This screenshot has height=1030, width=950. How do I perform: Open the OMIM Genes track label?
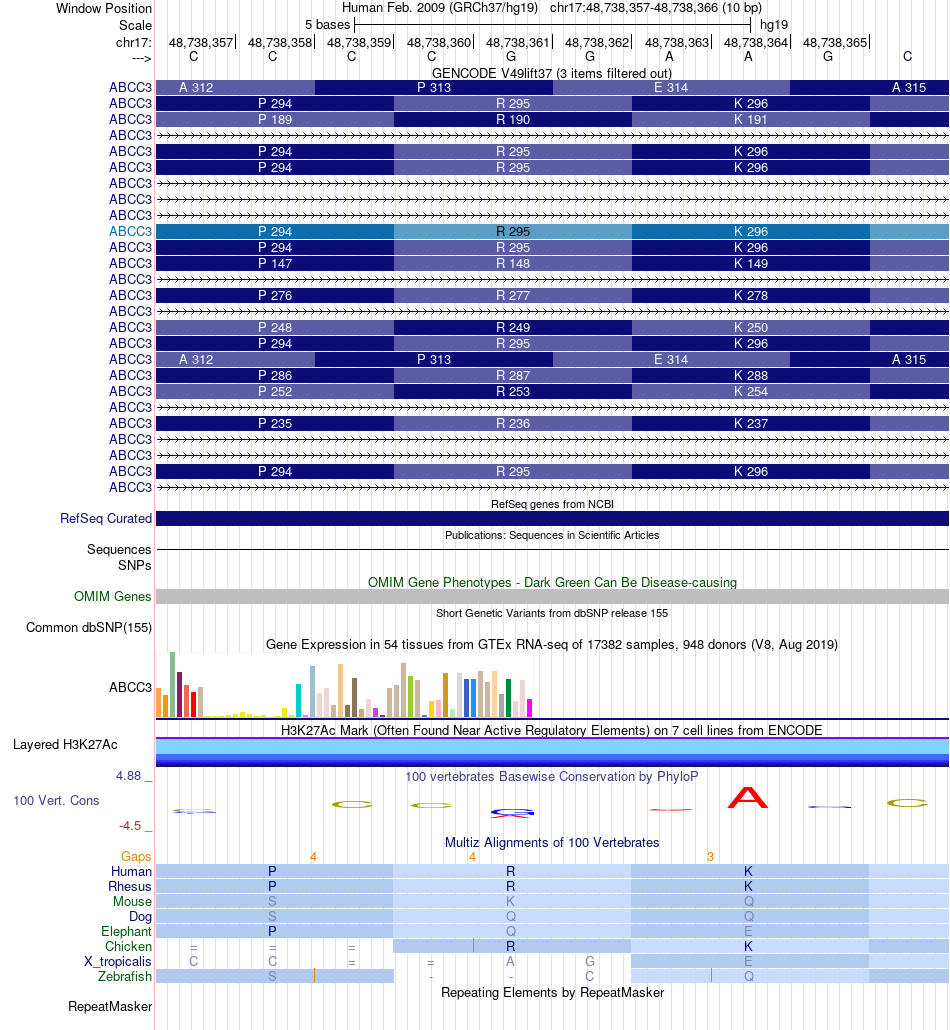[112, 596]
